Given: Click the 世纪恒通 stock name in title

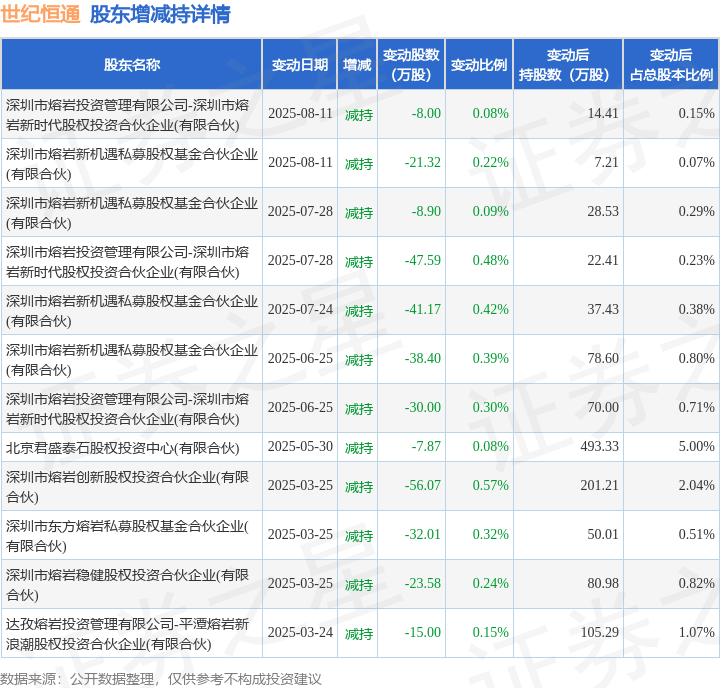Looking at the screenshot, I should 40,14.
